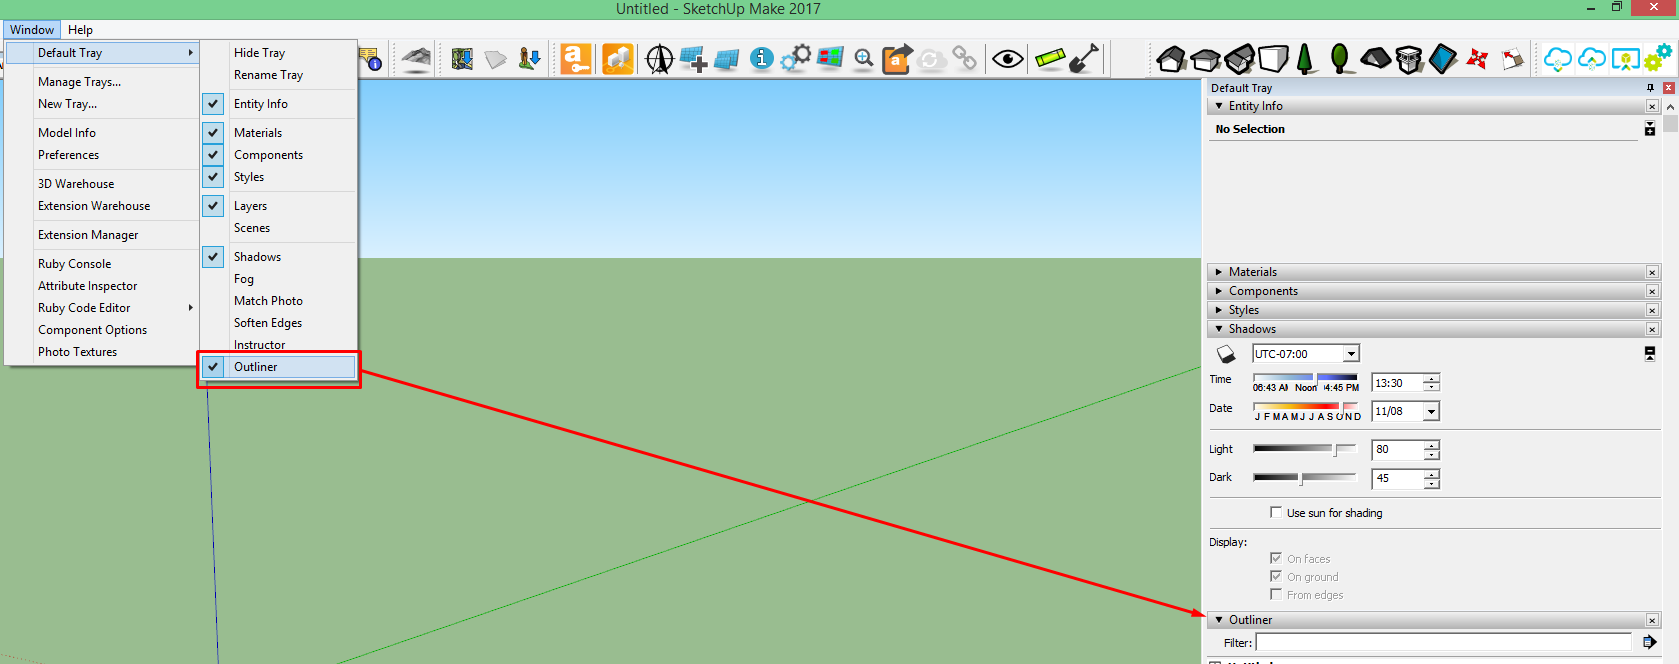Close the Materials panel with its X
The height and width of the screenshot is (664, 1679).
tap(1652, 272)
